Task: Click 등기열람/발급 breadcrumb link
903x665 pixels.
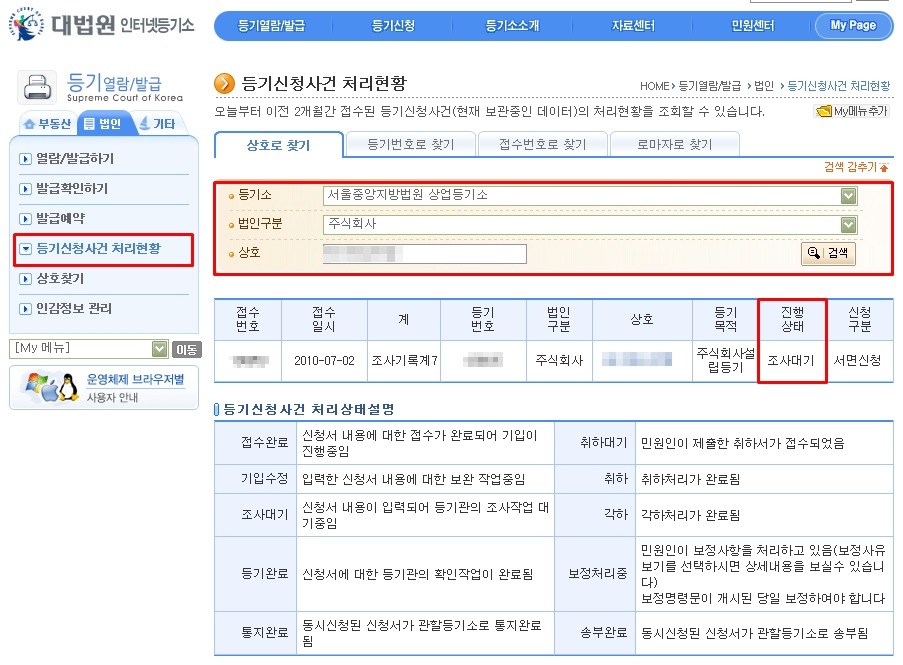Action: (x=710, y=86)
